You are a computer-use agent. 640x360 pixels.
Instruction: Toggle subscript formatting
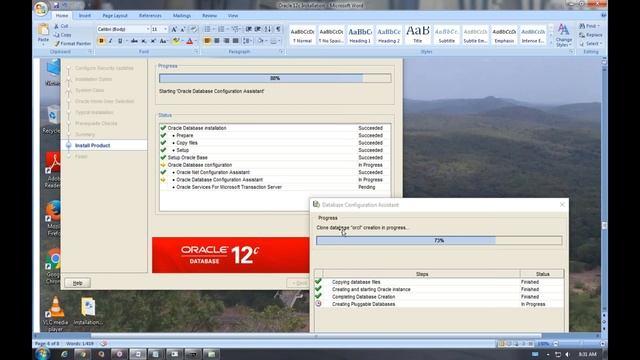pyautogui.click(x=144, y=41)
